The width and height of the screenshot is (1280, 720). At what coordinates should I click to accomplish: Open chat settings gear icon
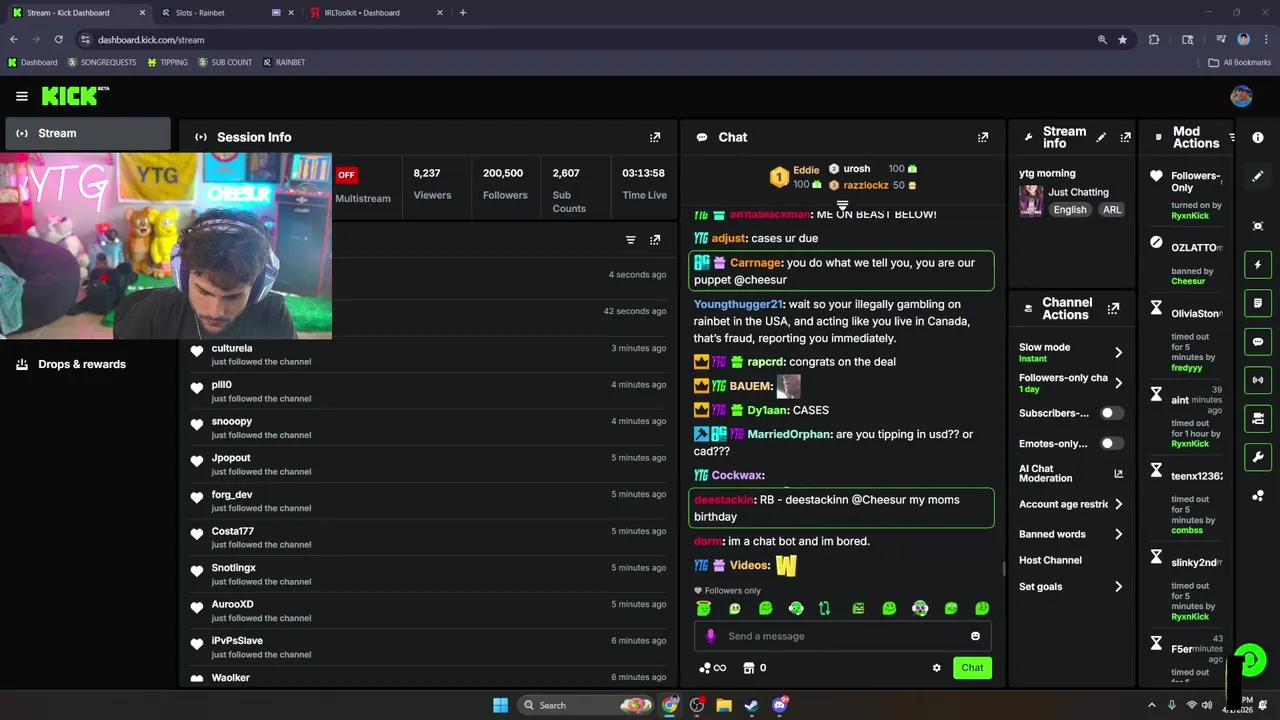coord(936,668)
